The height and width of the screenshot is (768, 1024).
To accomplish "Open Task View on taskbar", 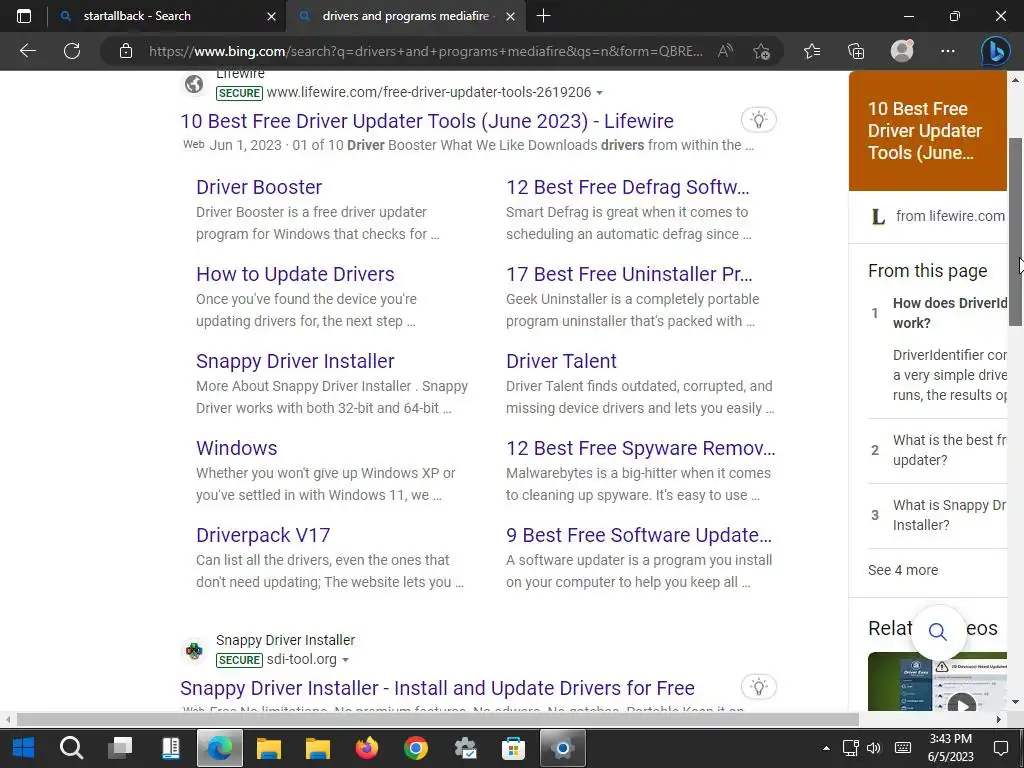I will coord(120,748).
